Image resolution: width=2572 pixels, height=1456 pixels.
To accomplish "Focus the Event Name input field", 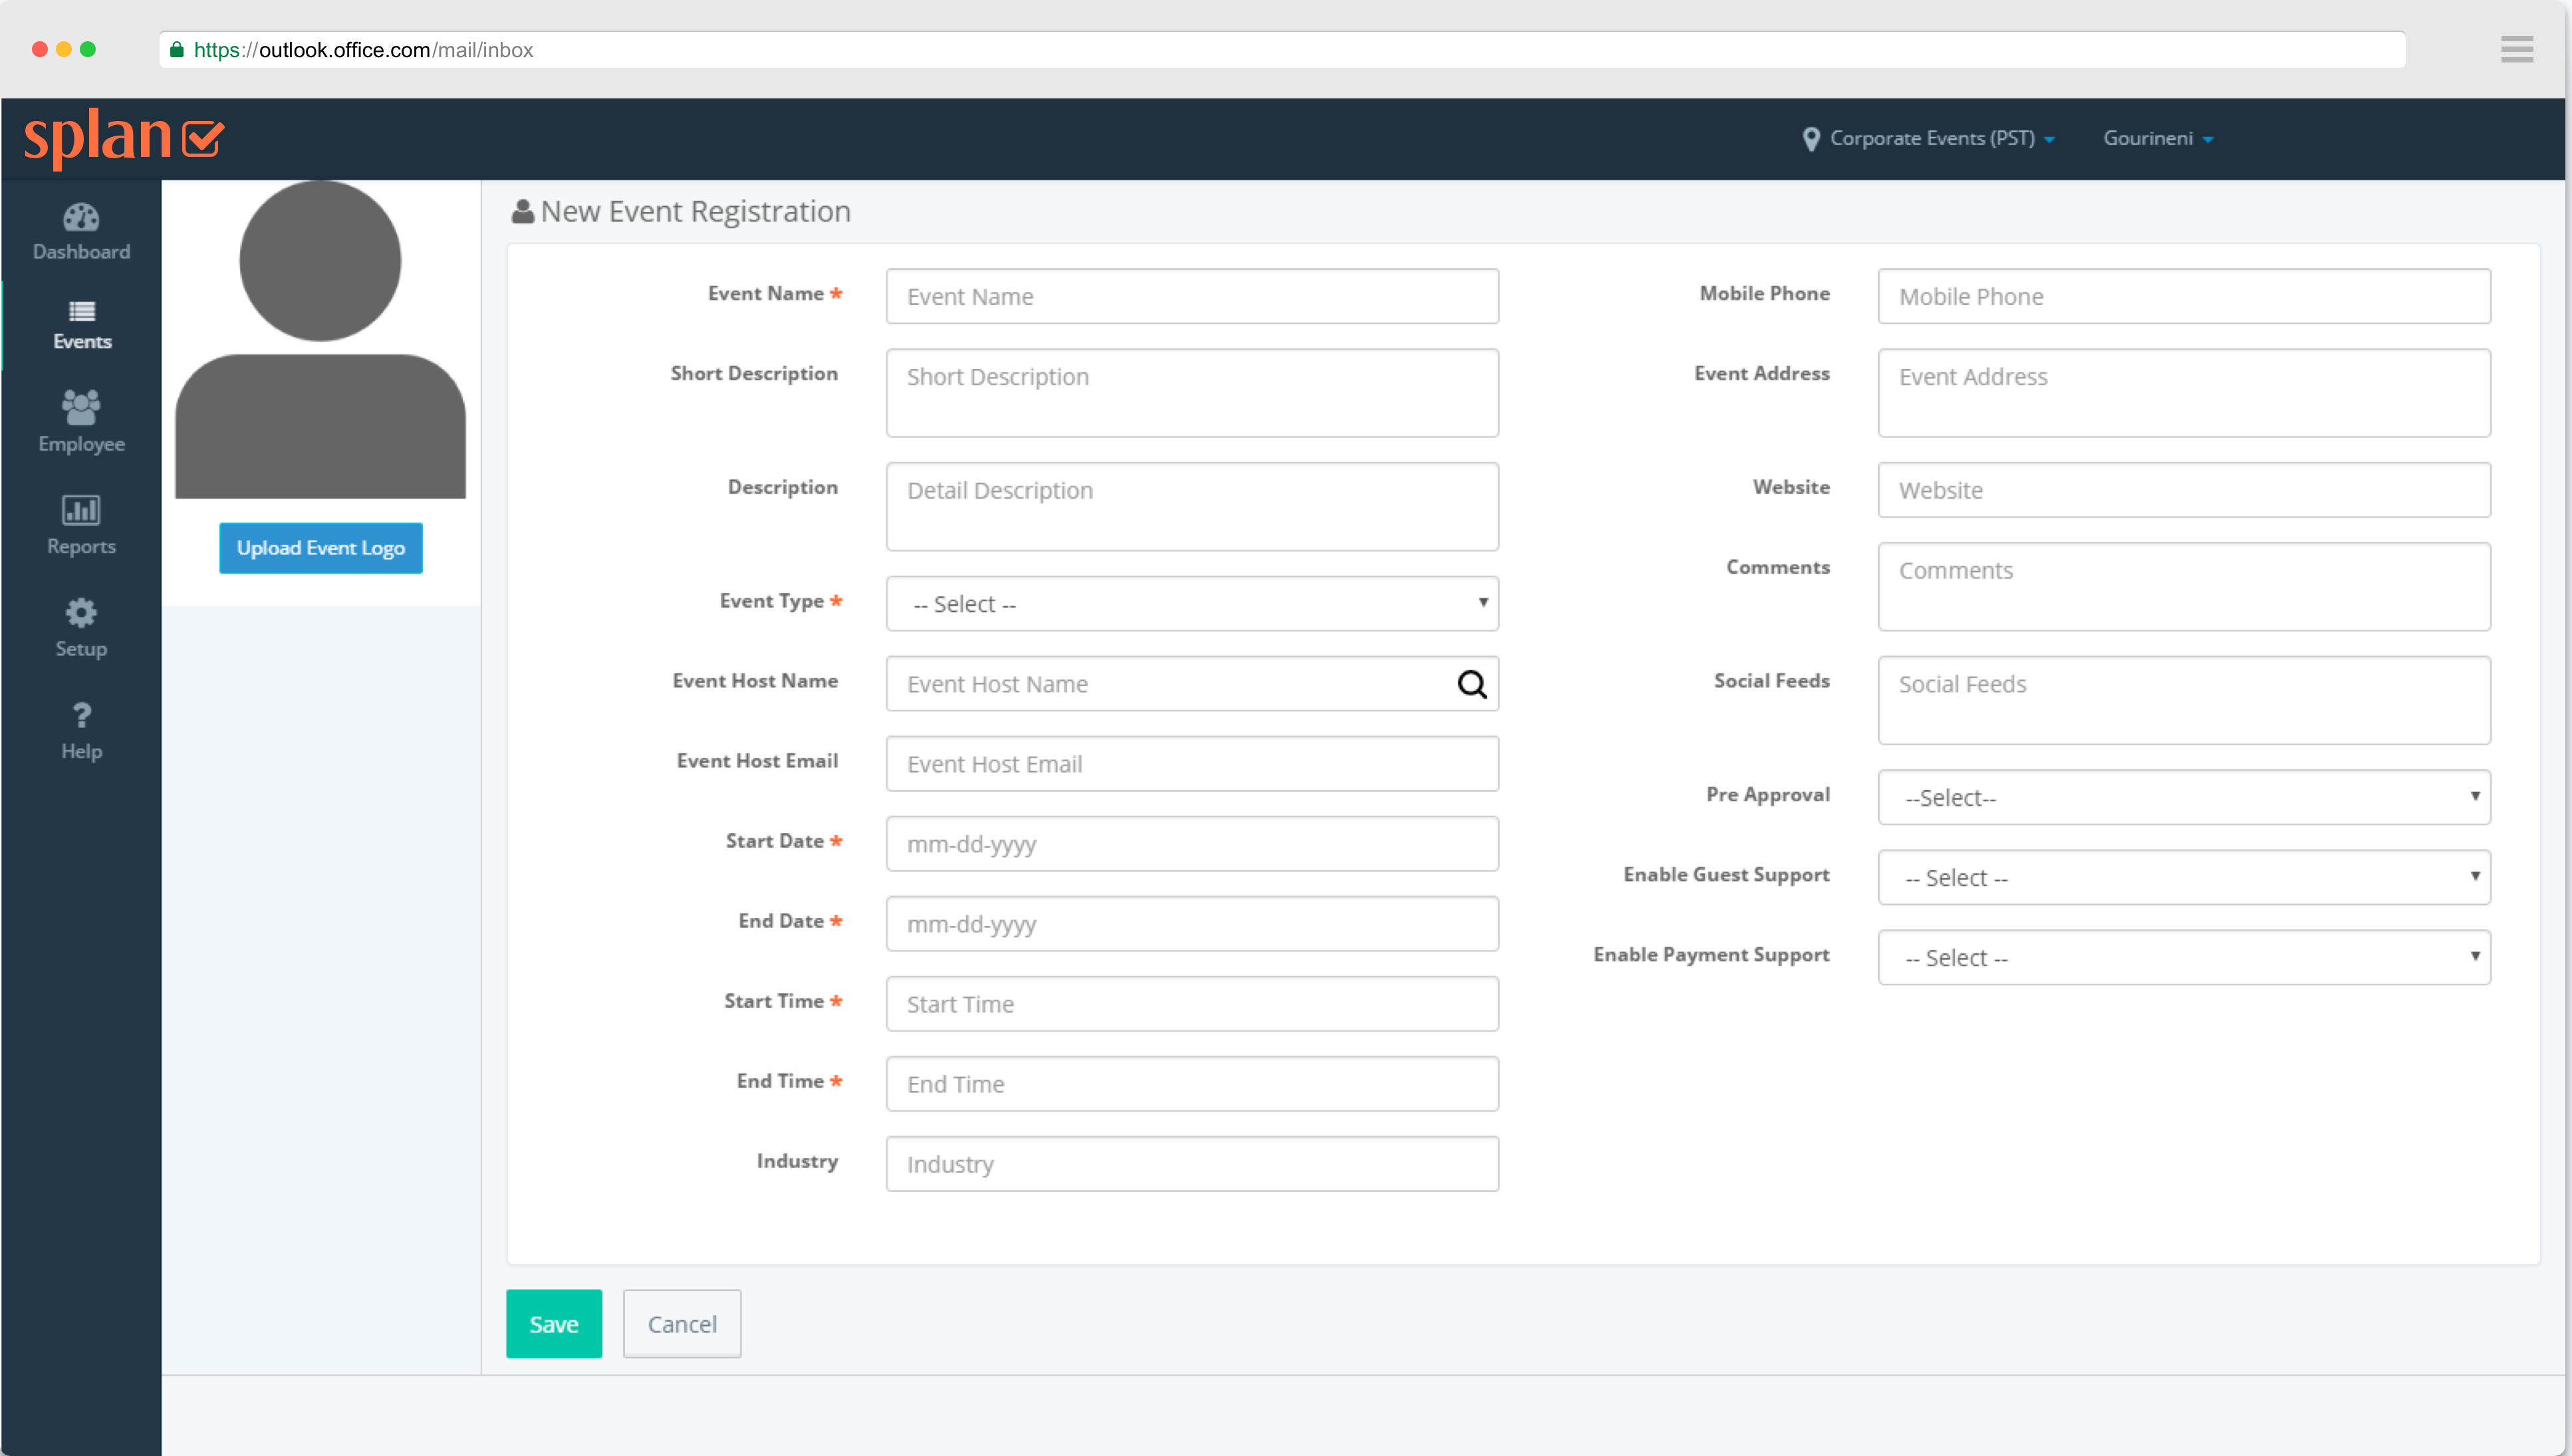I will [1191, 296].
